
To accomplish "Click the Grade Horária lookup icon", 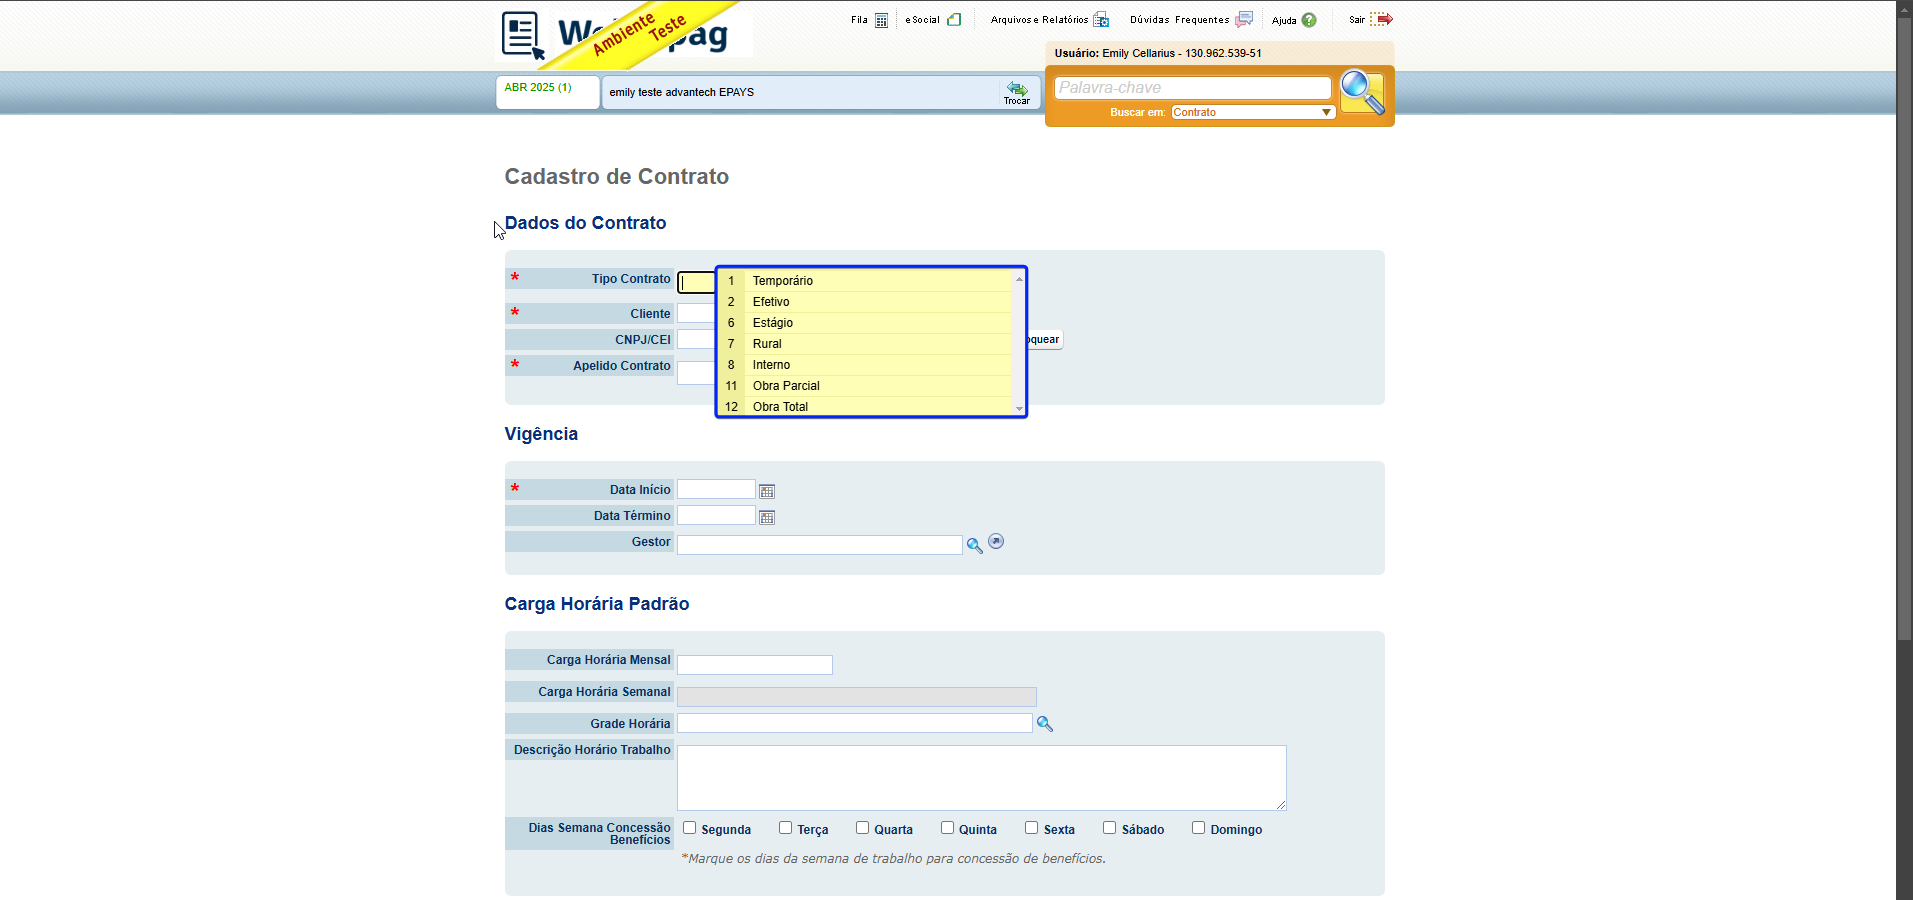I will 1044,723.
